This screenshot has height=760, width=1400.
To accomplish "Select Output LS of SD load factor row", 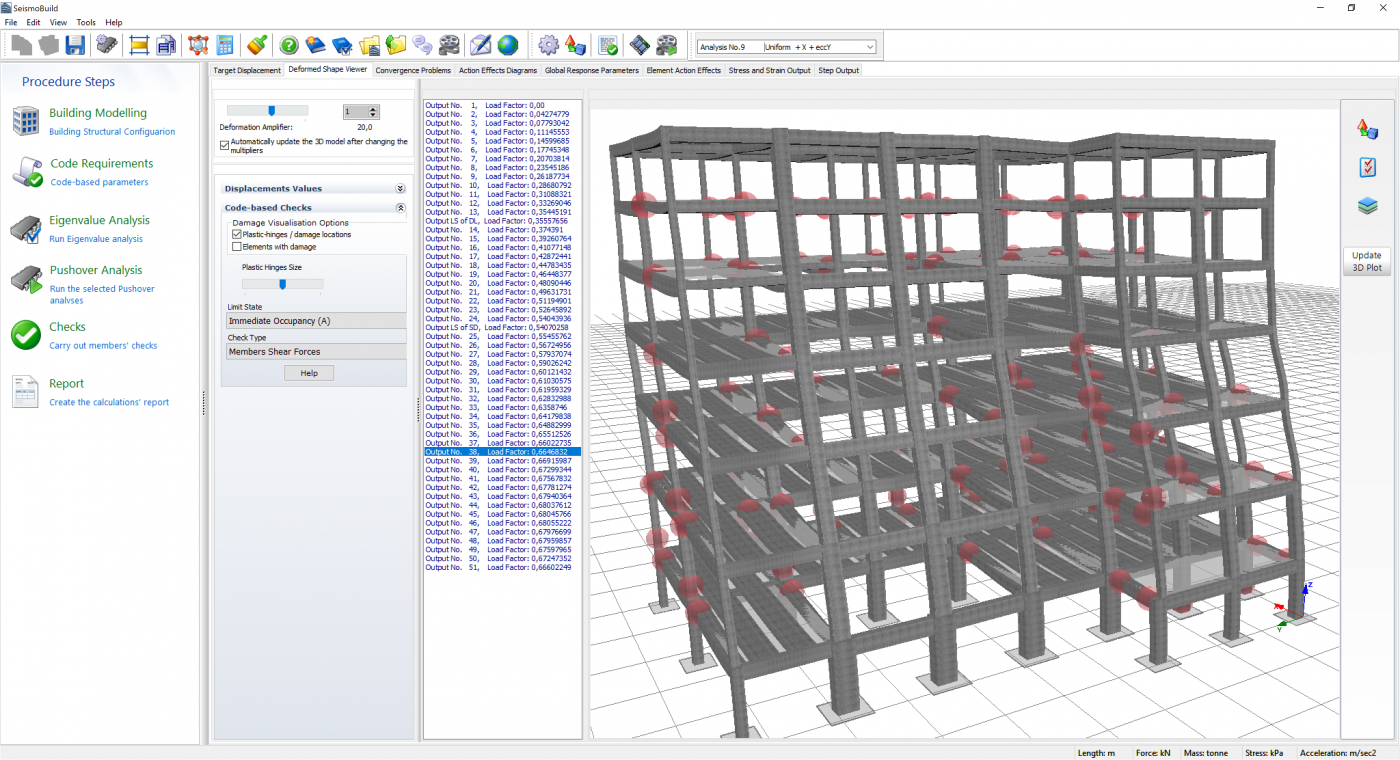I will [x=502, y=327].
